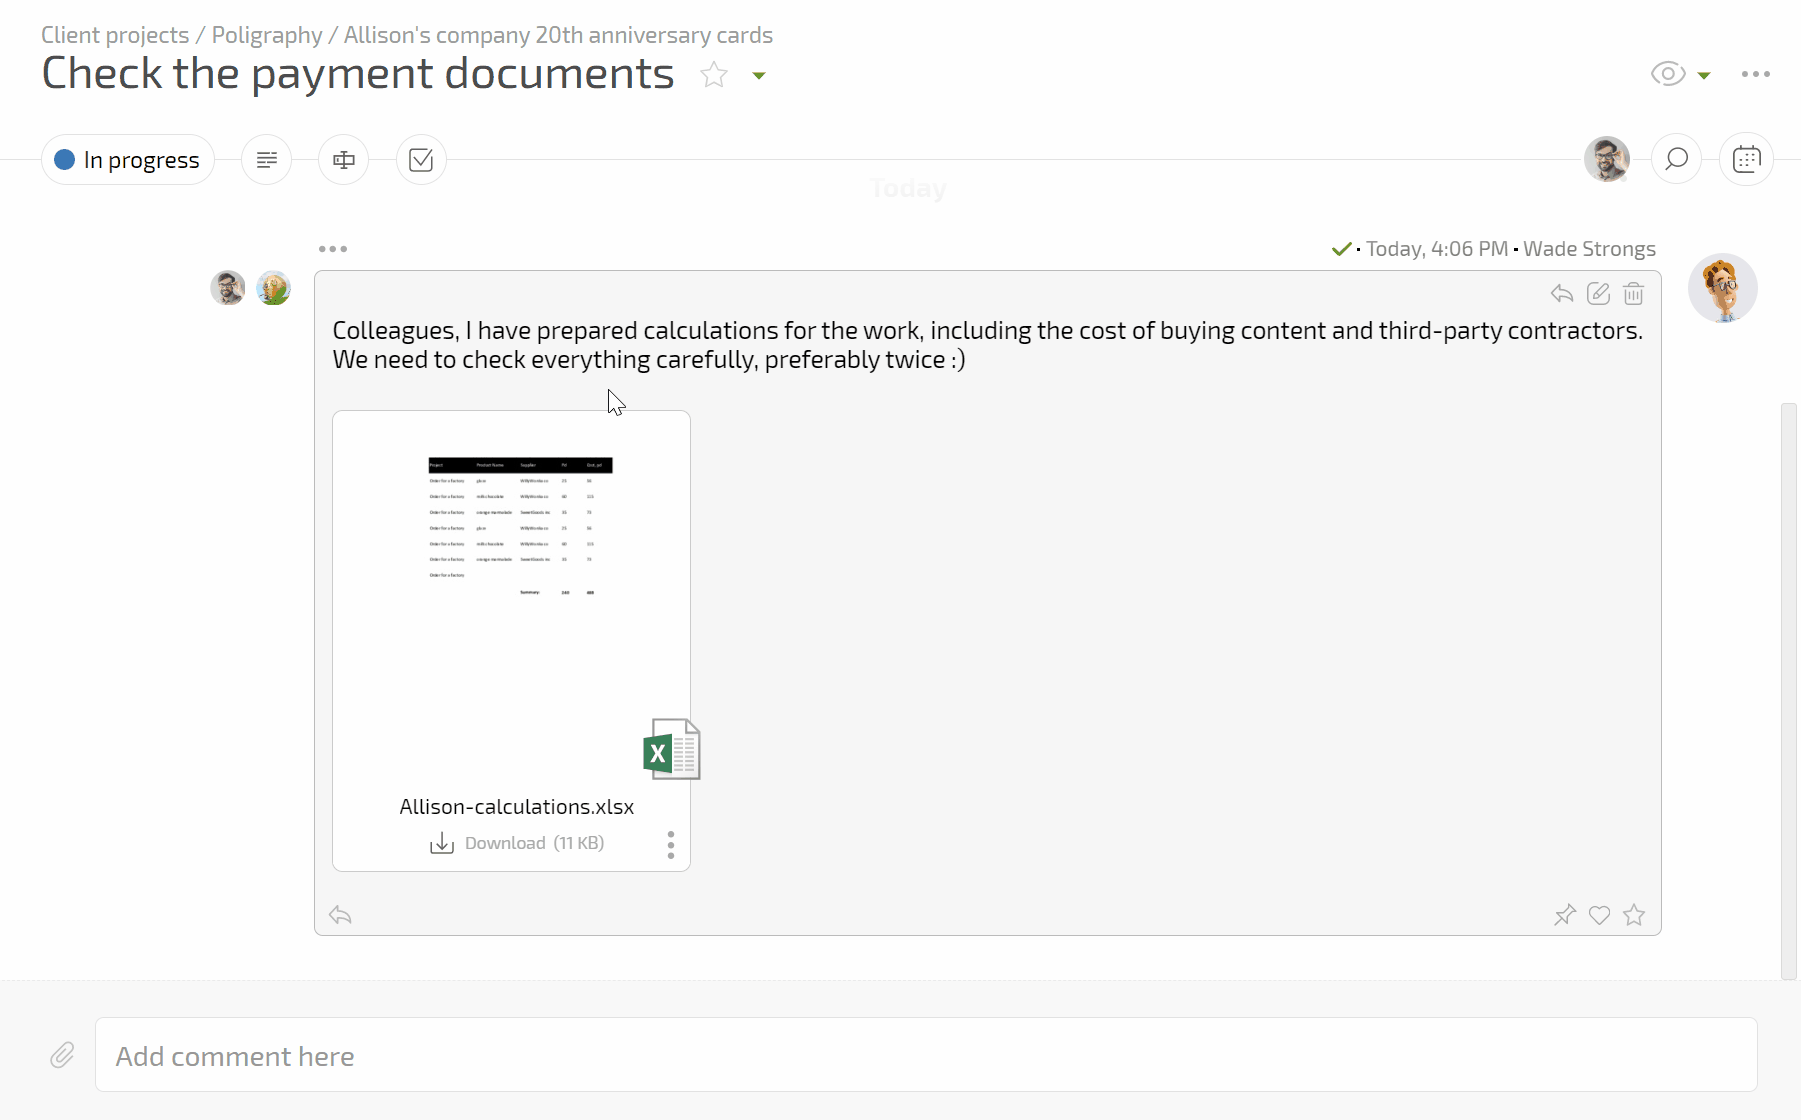
Task: Open the checklist checkbox icon
Action: click(x=421, y=160)
